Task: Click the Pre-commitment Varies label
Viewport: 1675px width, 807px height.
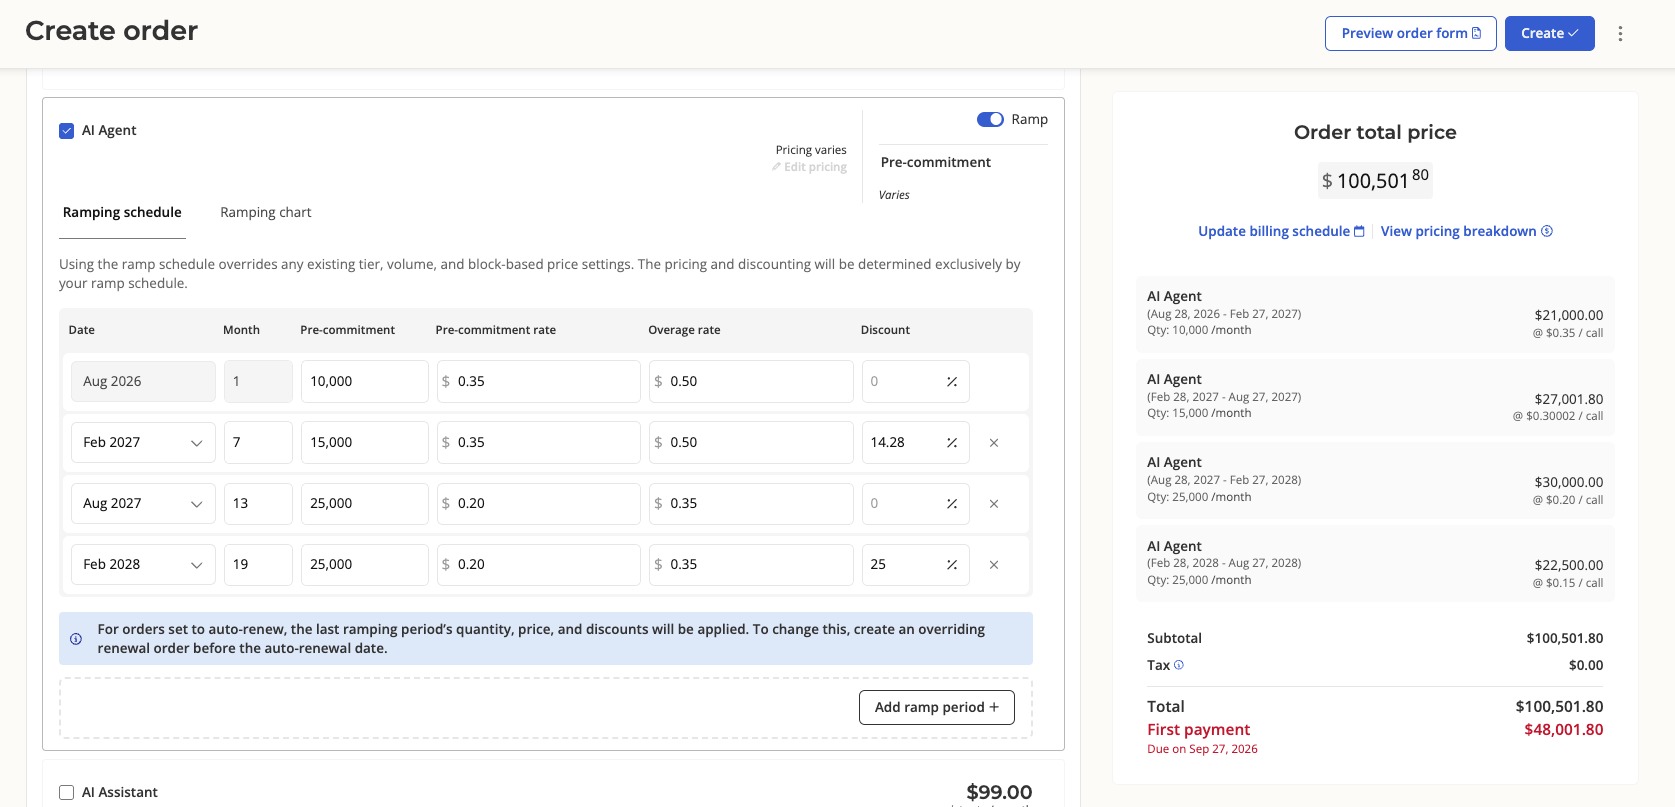Action: [x=894, y=195]
